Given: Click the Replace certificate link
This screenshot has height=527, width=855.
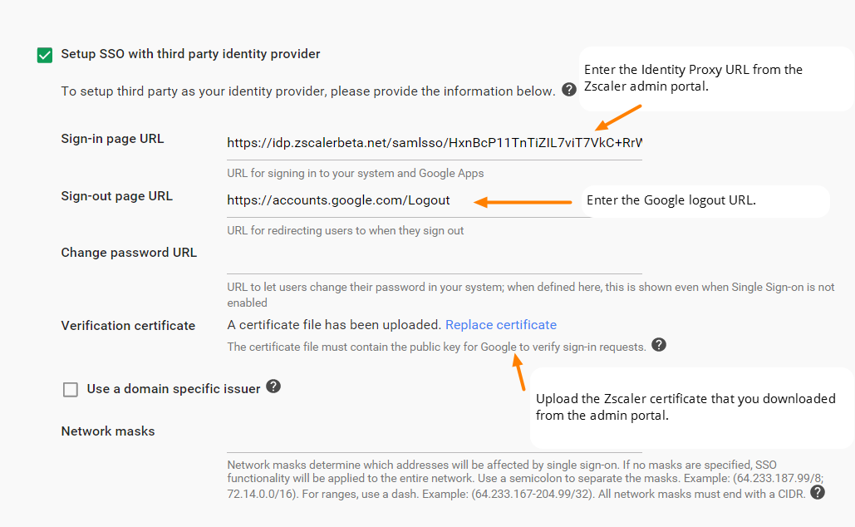Looking at the screenshot, I should (501, 325).
